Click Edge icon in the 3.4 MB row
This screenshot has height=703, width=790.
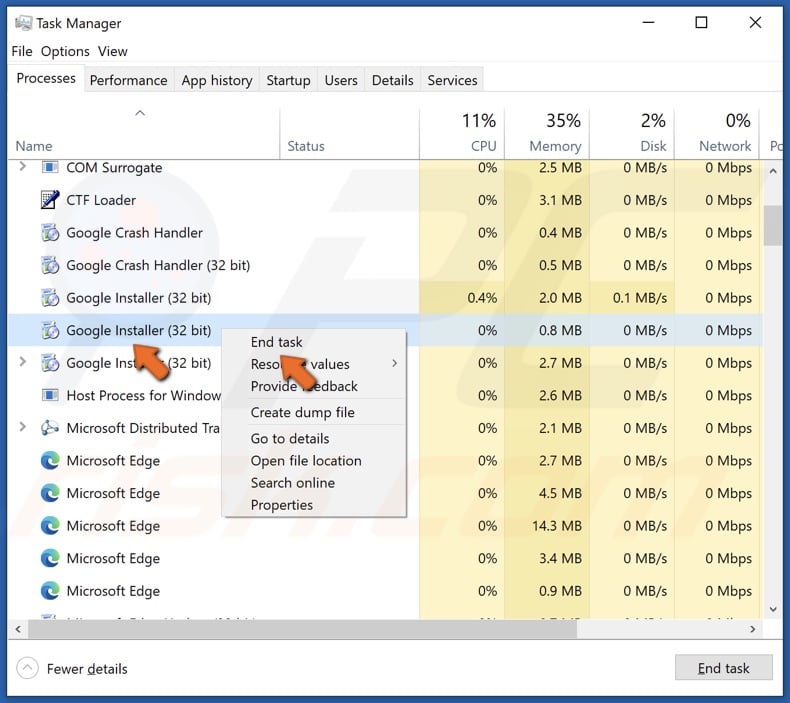49,558
